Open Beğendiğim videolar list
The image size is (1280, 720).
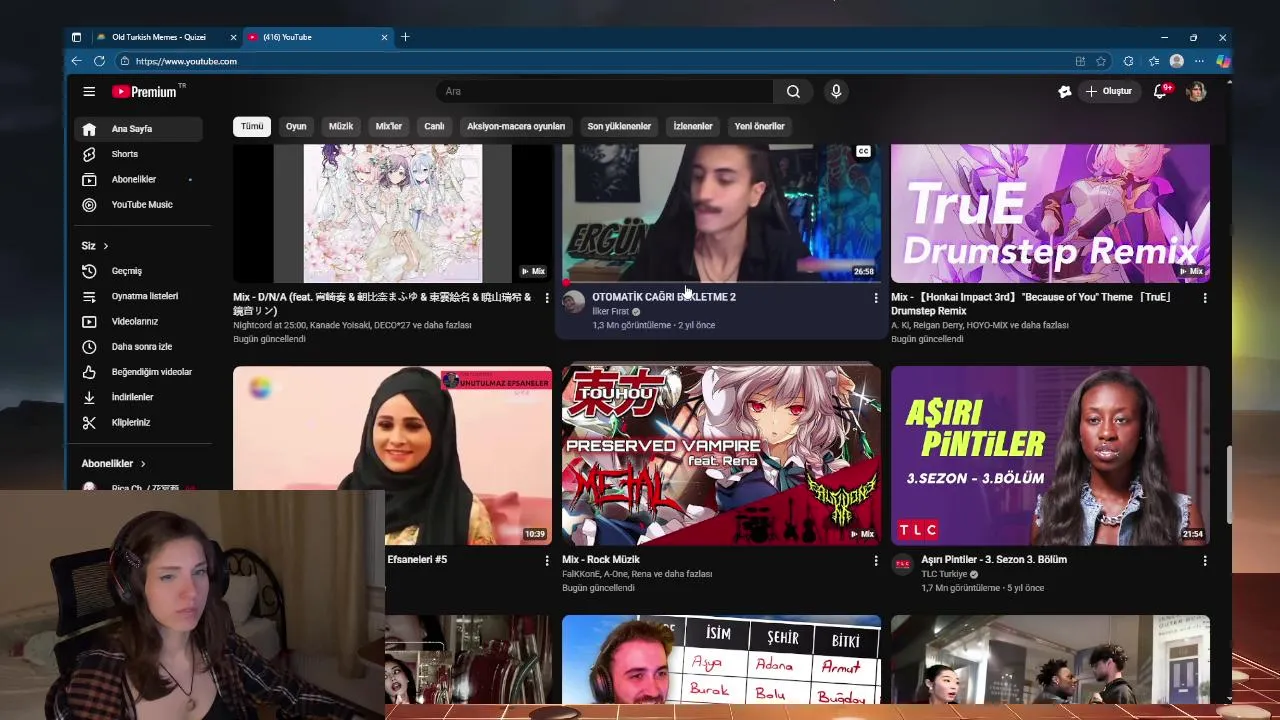(x=138, y=372)
